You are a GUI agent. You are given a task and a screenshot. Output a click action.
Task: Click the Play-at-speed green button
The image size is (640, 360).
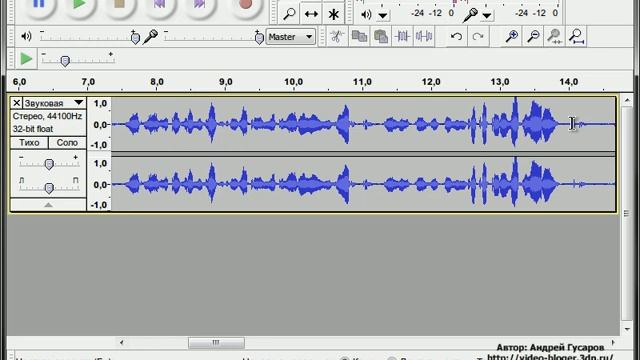tap(26, 59)
